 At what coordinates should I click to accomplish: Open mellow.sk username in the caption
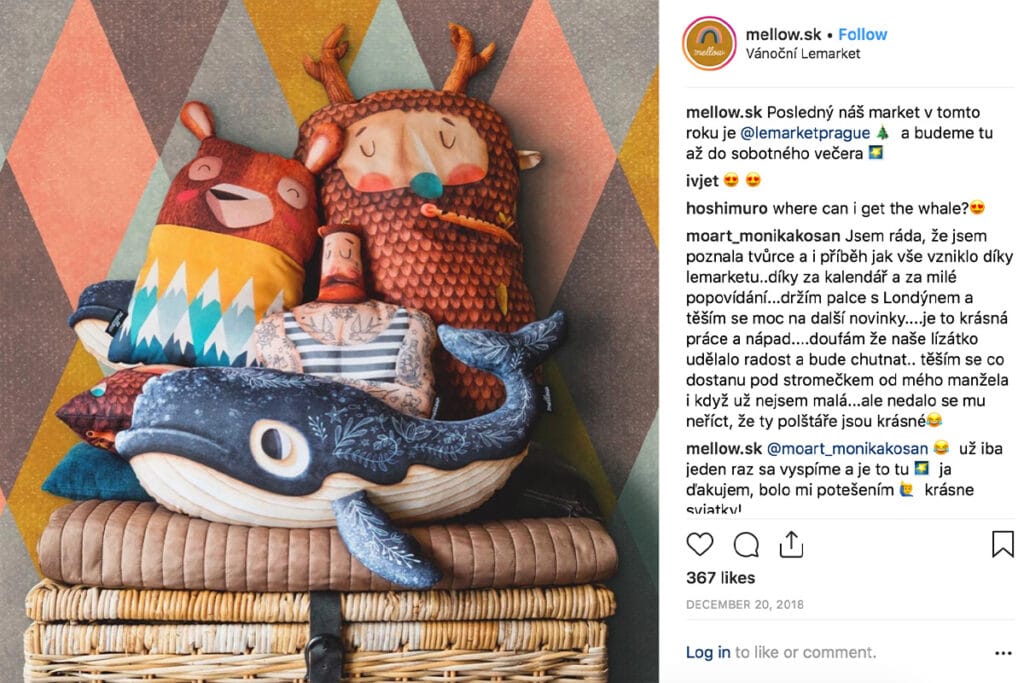point(724,112)
